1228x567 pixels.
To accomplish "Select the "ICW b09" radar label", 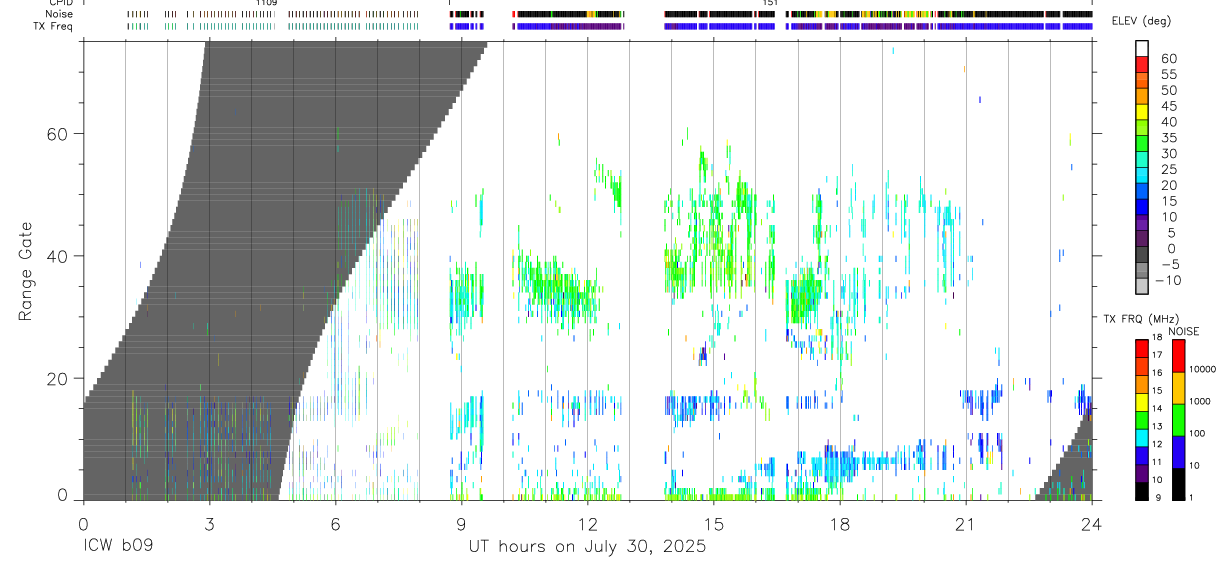I will pyautogui.click(x=117, y=547).
